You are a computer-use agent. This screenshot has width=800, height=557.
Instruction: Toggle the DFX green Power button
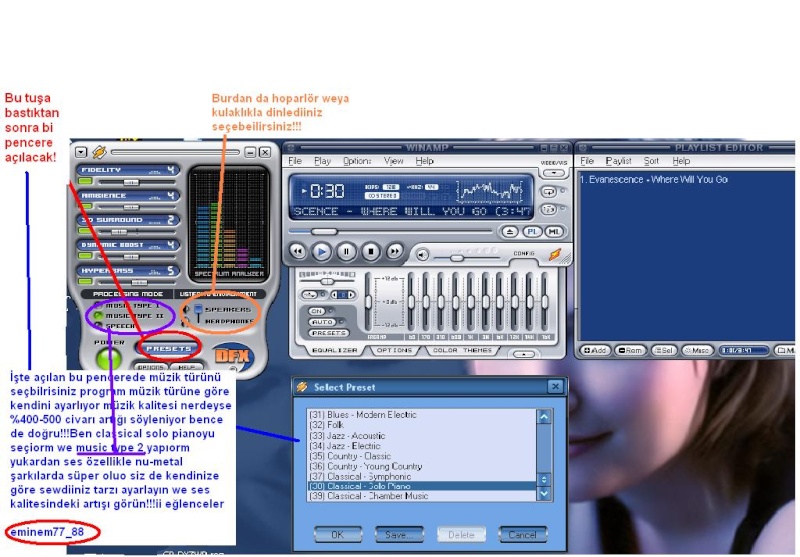click(109, 358)
